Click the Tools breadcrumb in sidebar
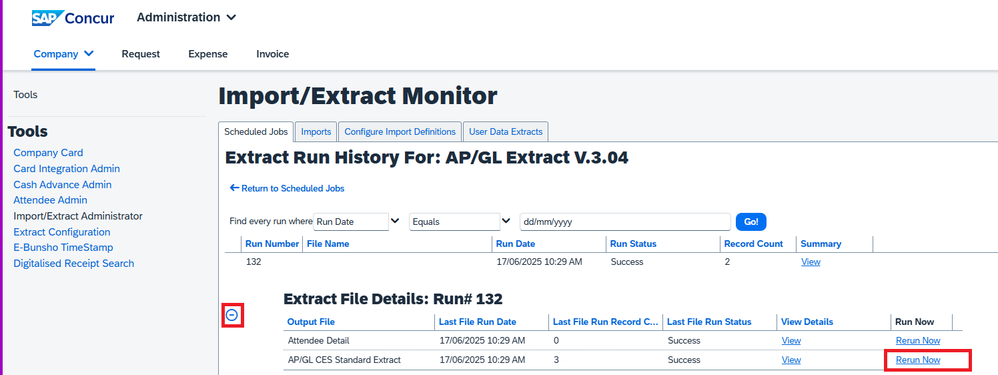This screenshot has height=375, width=998. point(25,95)
